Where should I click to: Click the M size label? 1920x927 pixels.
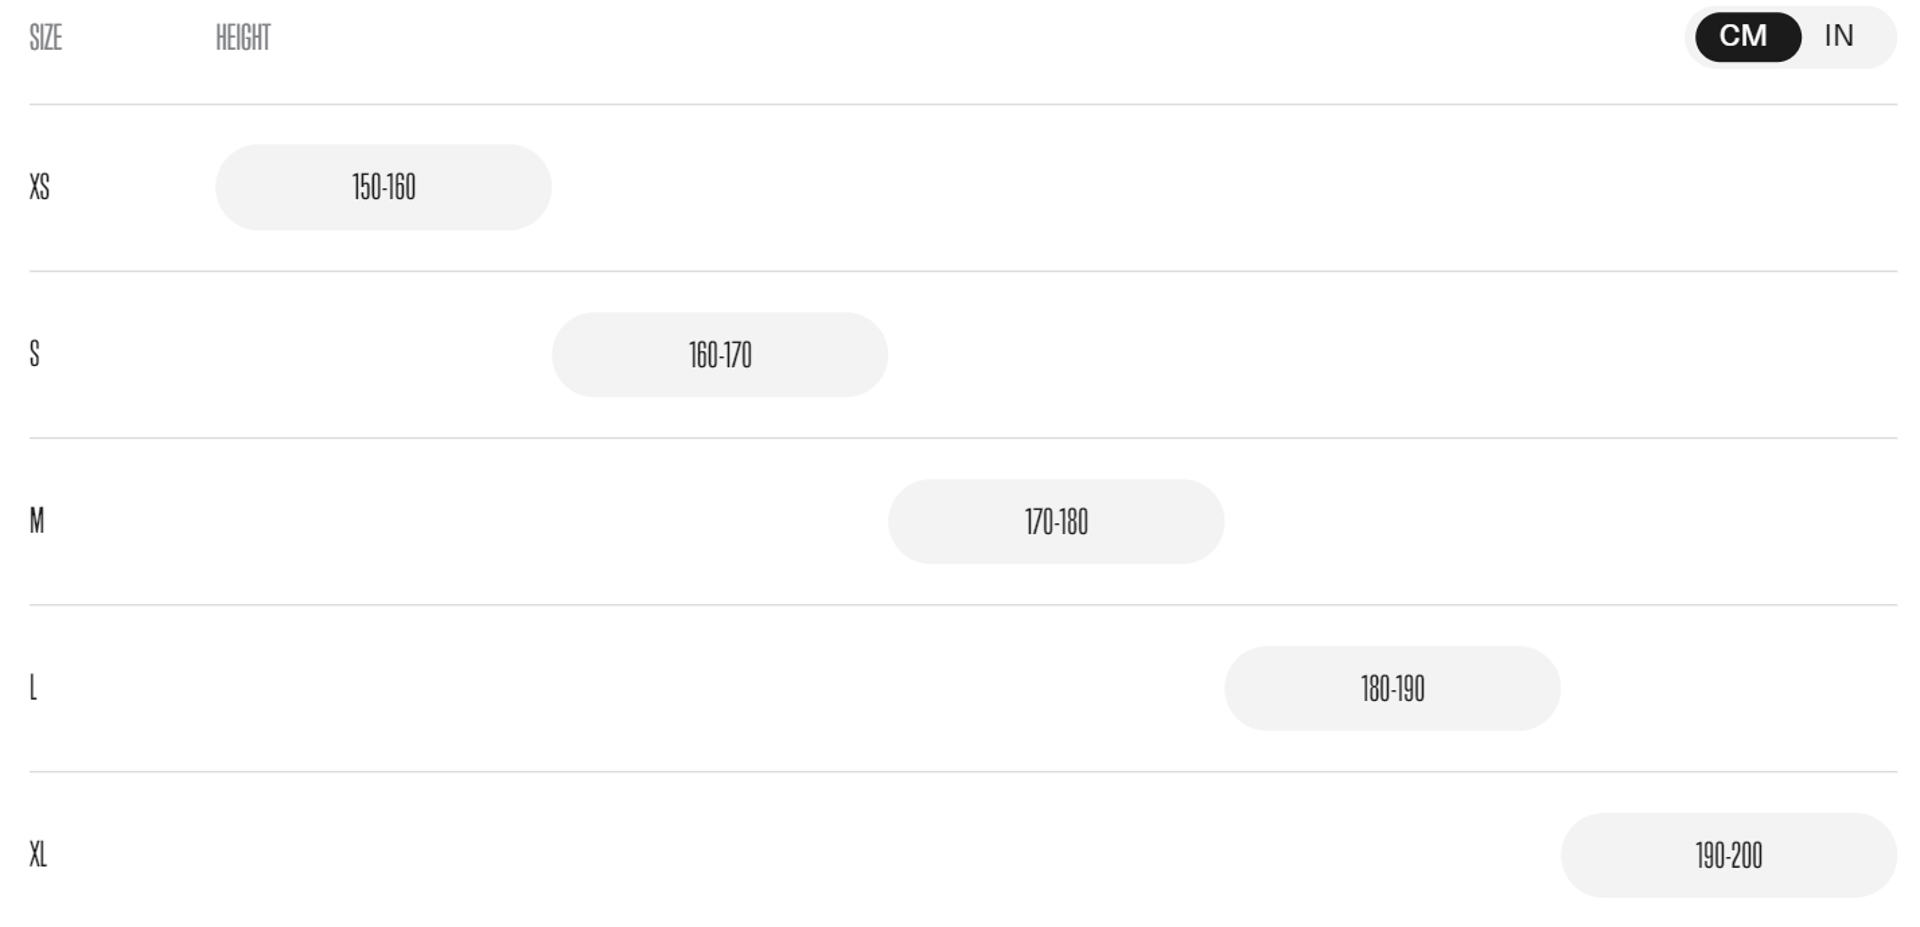pos(37,522)
